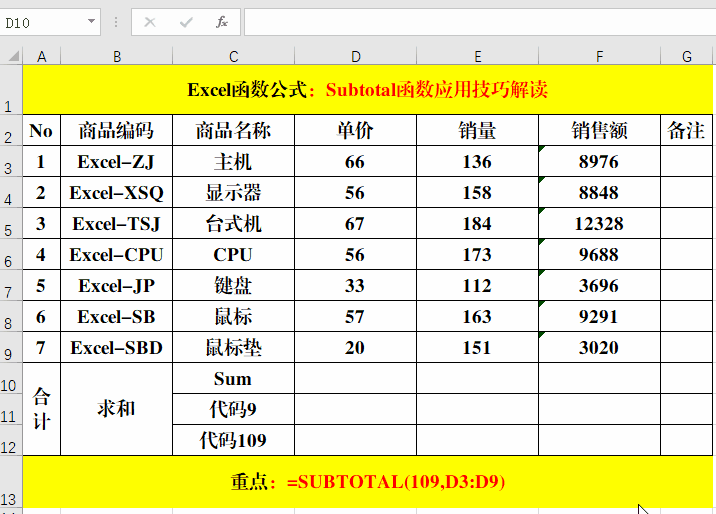Click the cell 'Excel-JP'

[116, 285]
